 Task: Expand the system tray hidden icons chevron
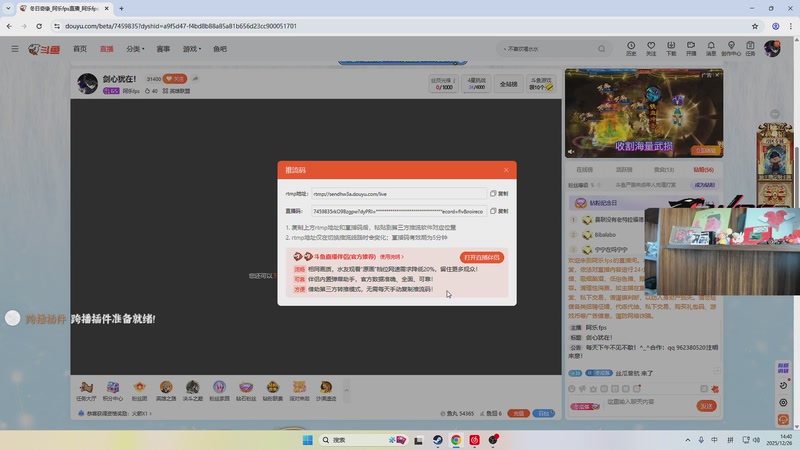coord(688,440)
